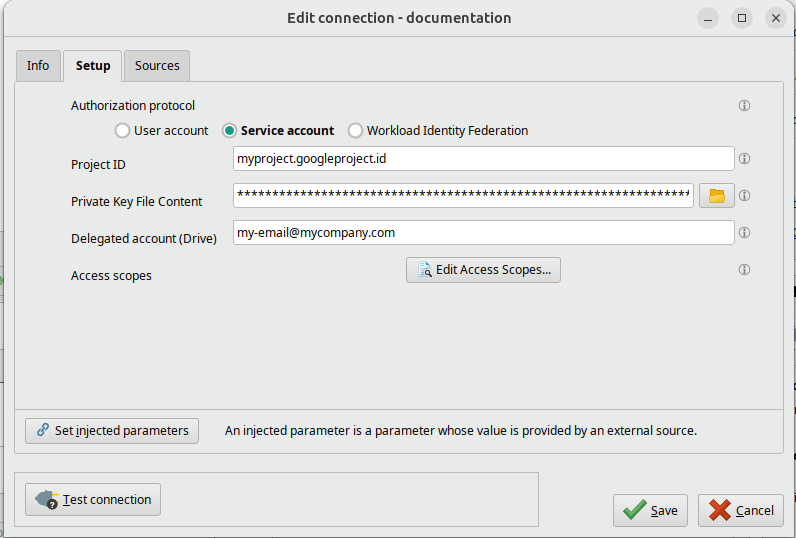796x538 pixels.
Task: Click info icon beside Access scopes
Action: pos(744,270)
